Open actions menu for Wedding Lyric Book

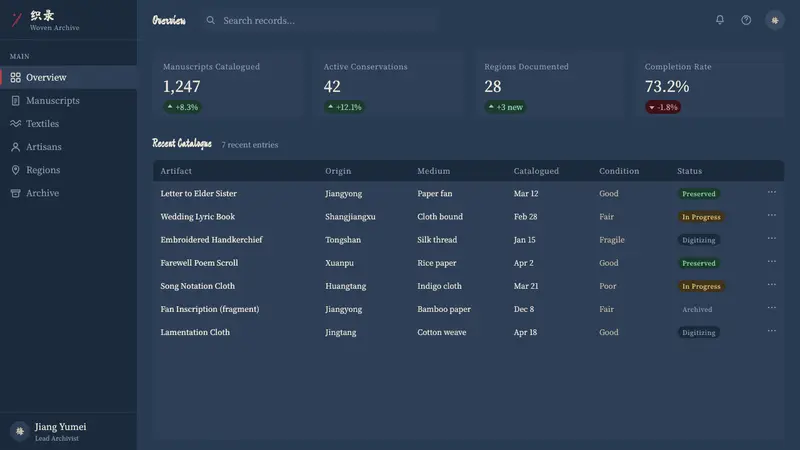coord(771,215)
